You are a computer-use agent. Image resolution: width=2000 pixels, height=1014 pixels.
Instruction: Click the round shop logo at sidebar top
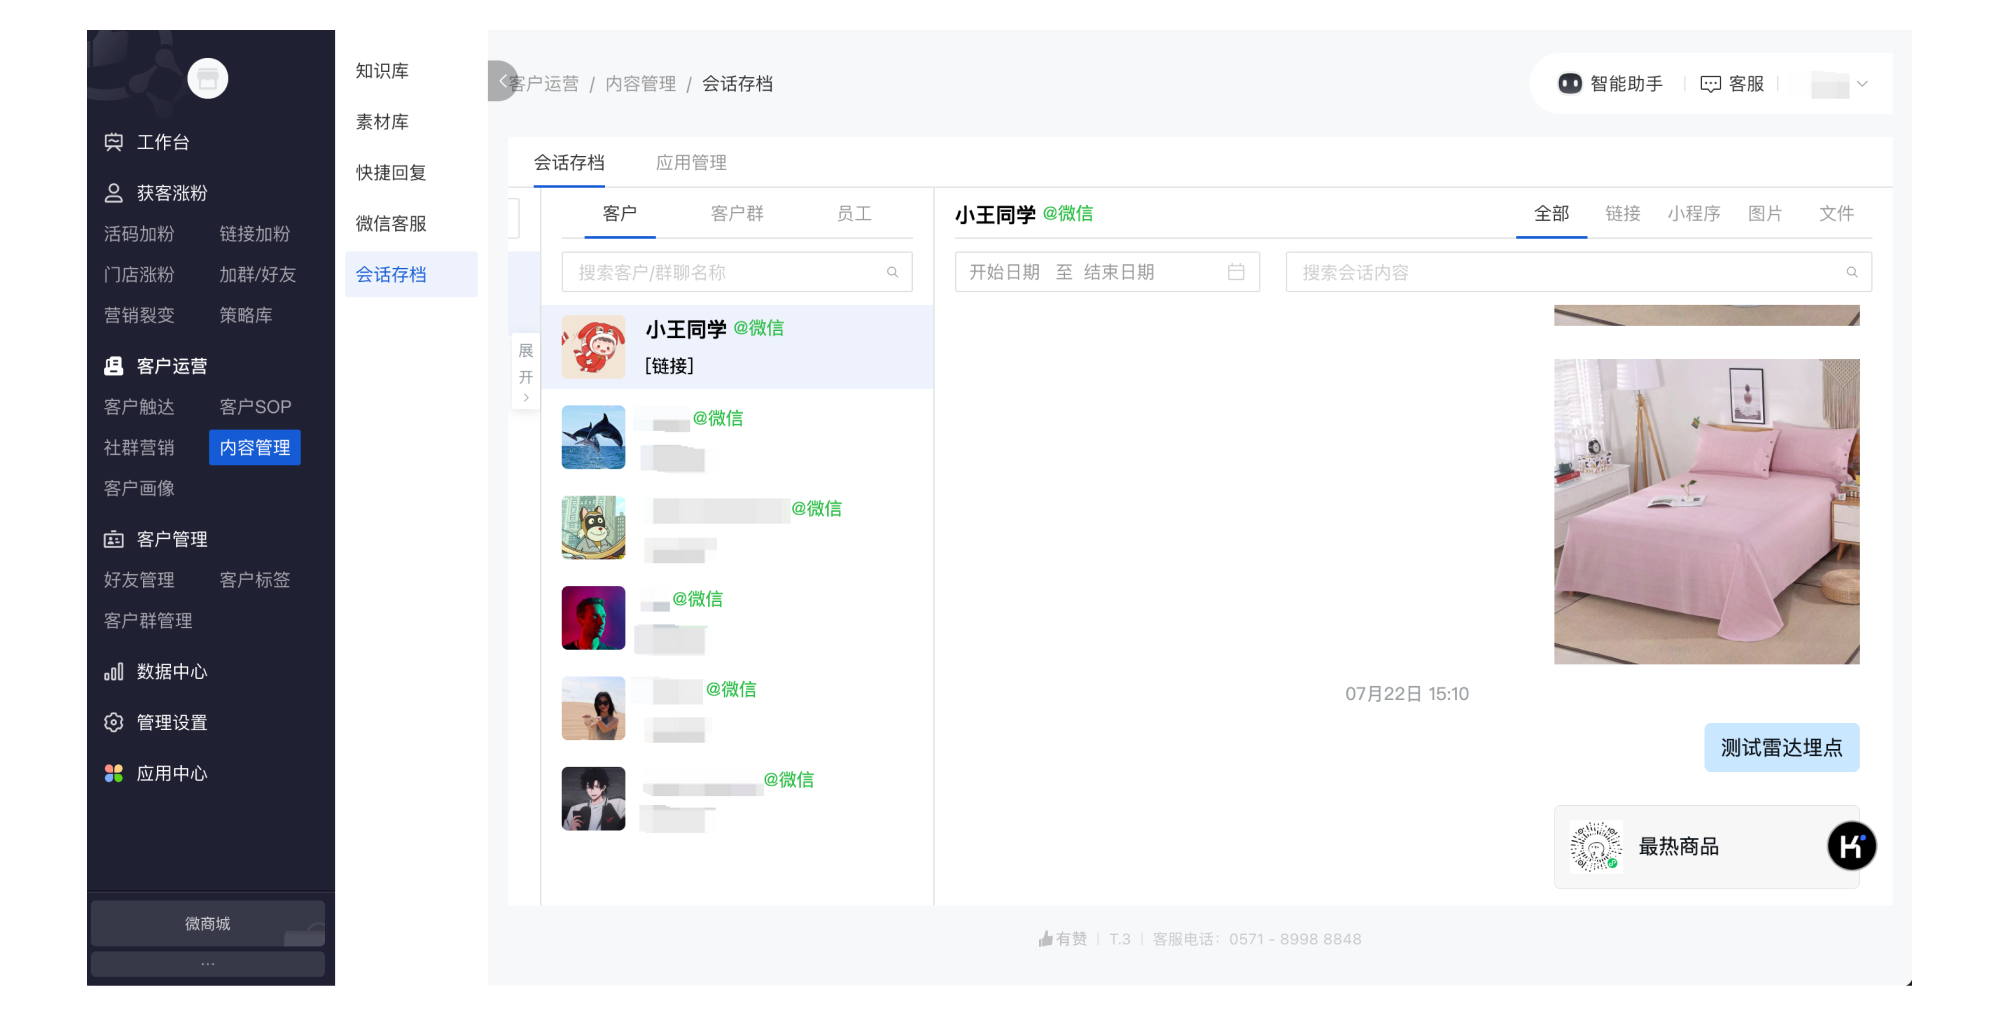tap(208, 79)
